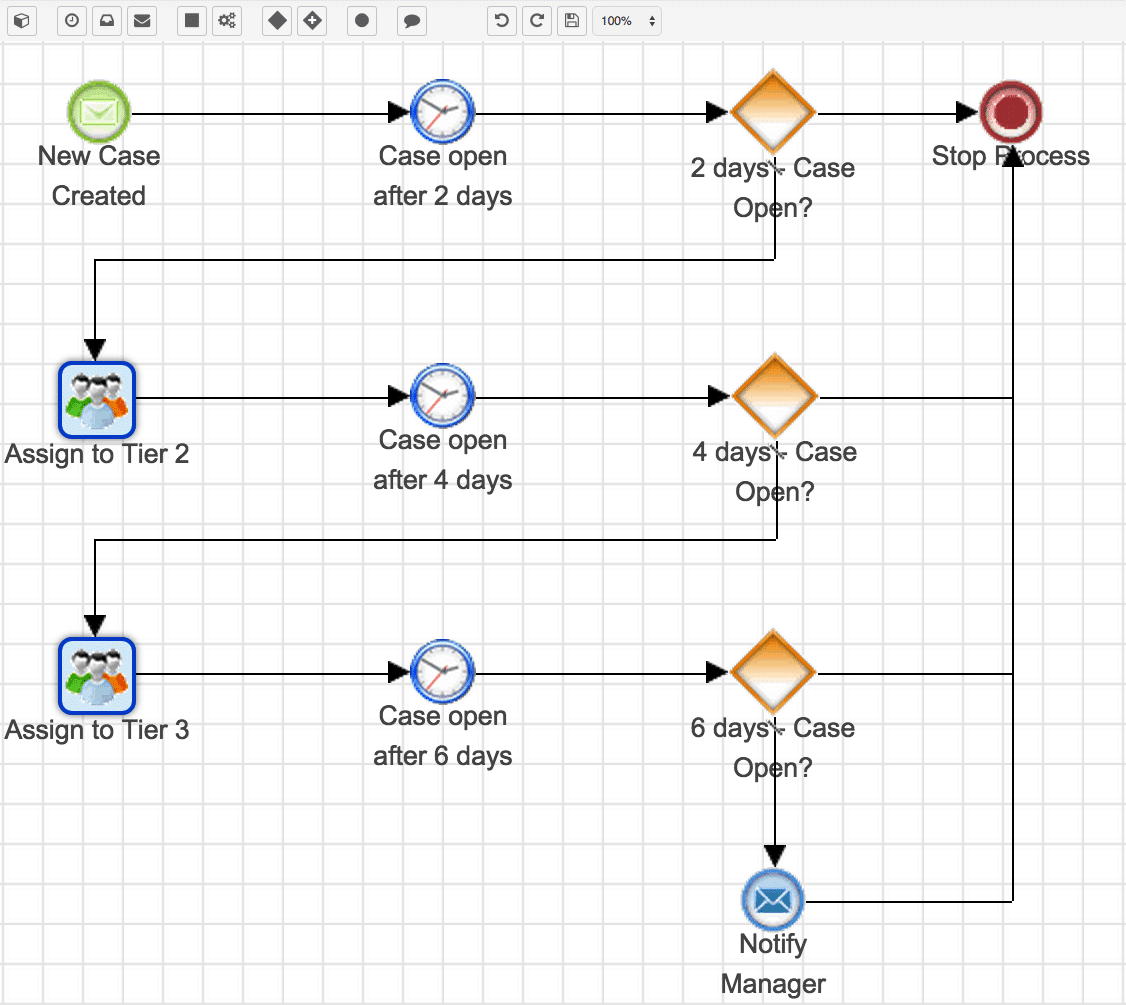Select the Stop Process end event
This screenshot has width=1126, height=1005.
(1011, 112)
